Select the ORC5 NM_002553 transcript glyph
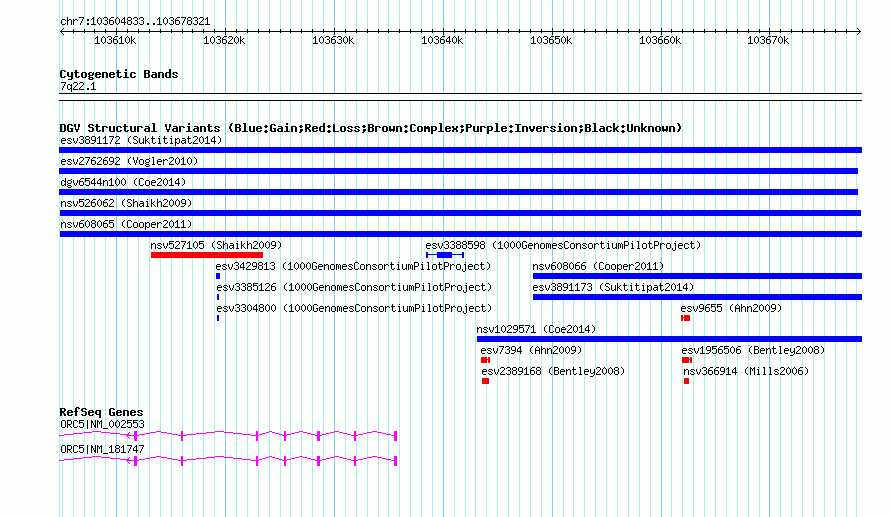The height and width of the screenshot is (517, 890). tap(228, 436)
